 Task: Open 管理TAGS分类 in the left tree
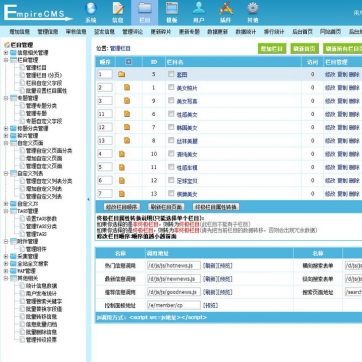pos(41,226)
